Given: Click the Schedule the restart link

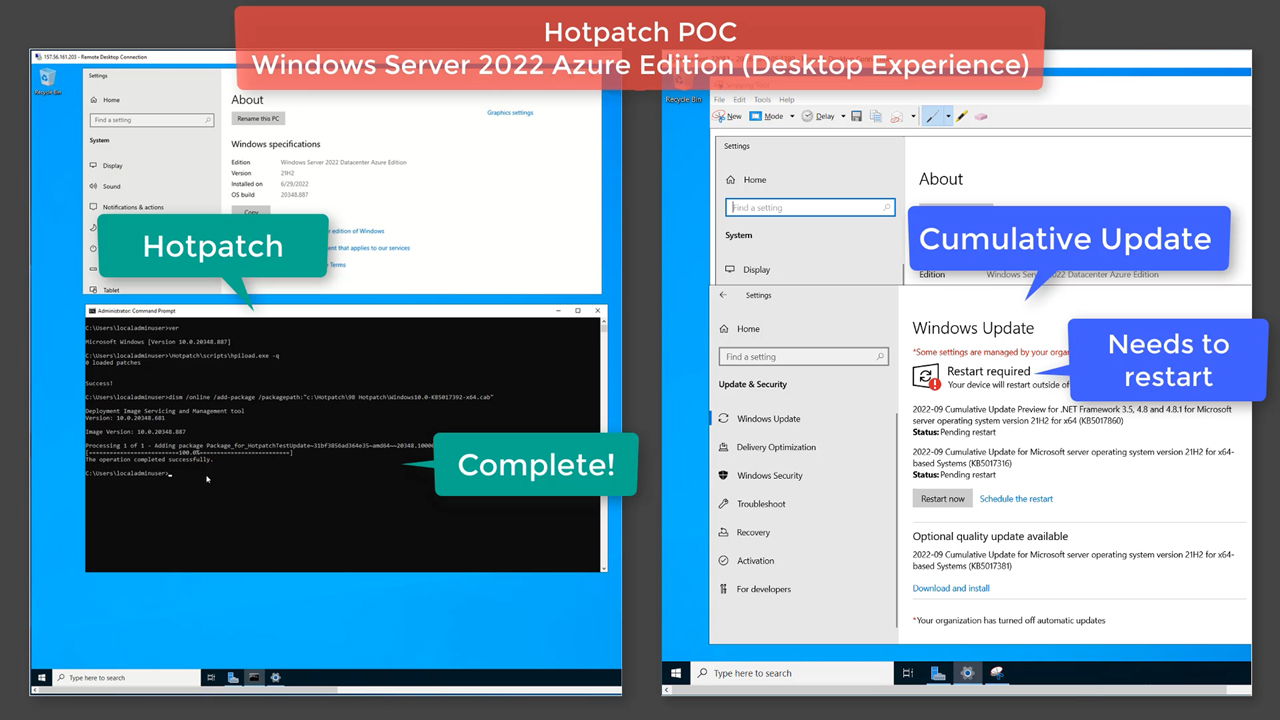Looking at the screenshot, I should pyautogui.click(x=1016, y=498).
